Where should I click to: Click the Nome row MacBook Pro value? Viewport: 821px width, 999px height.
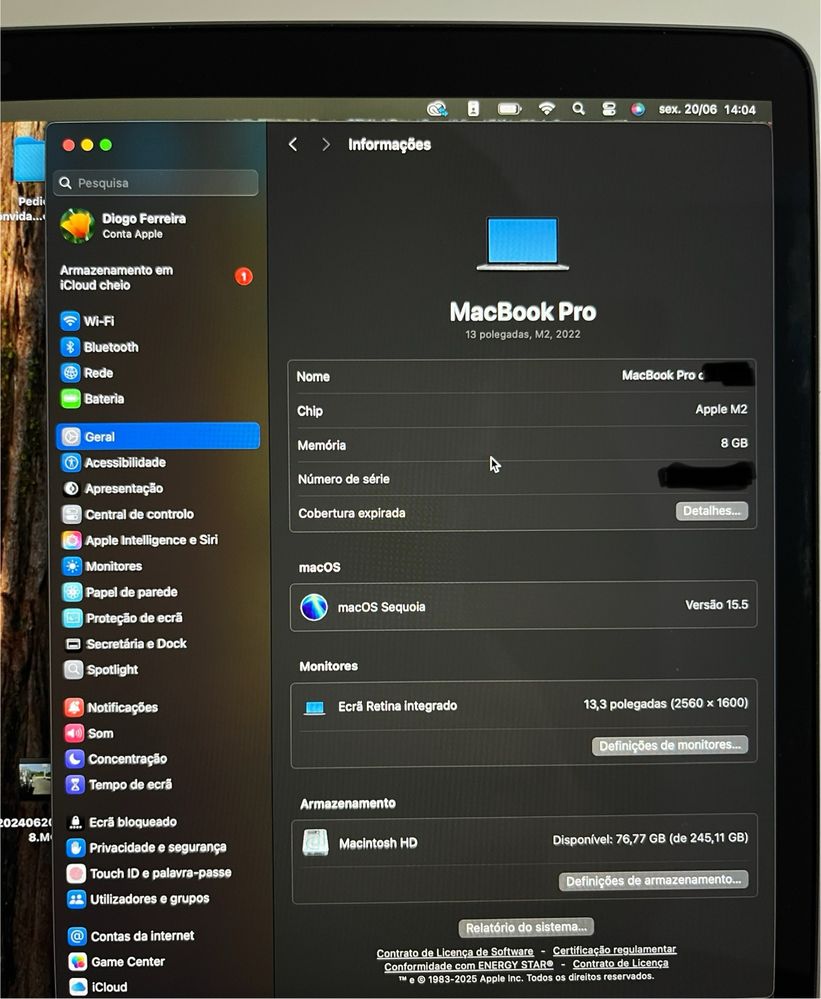coord(662,375)
